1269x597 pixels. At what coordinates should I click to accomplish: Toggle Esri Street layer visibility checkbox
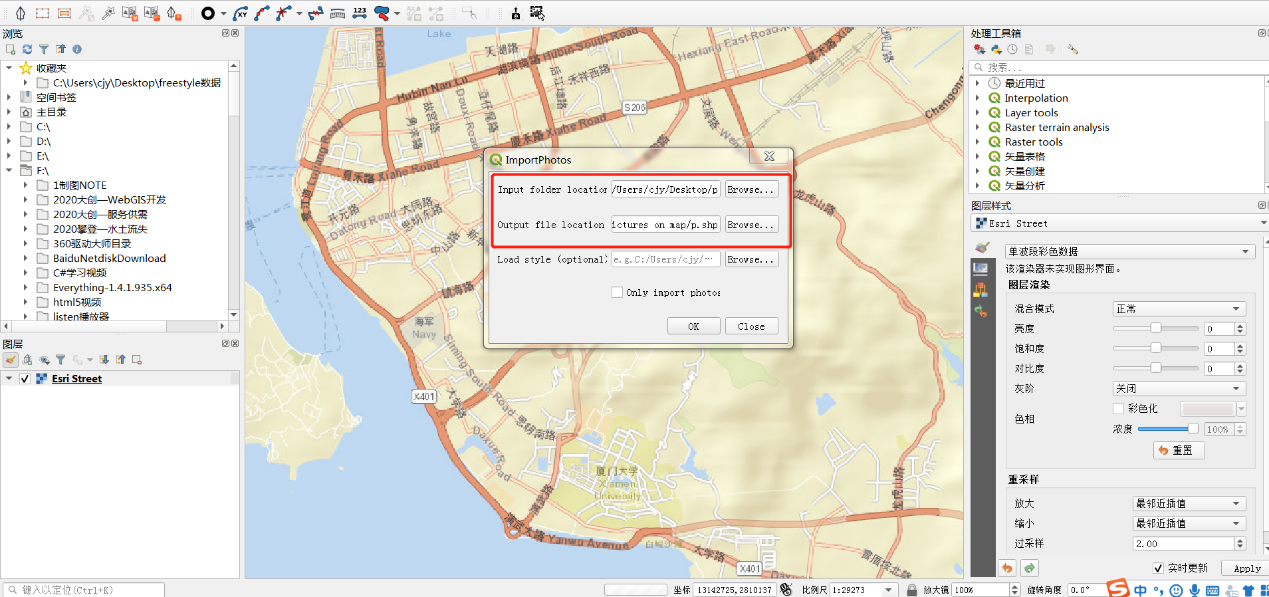click(25, 379)
